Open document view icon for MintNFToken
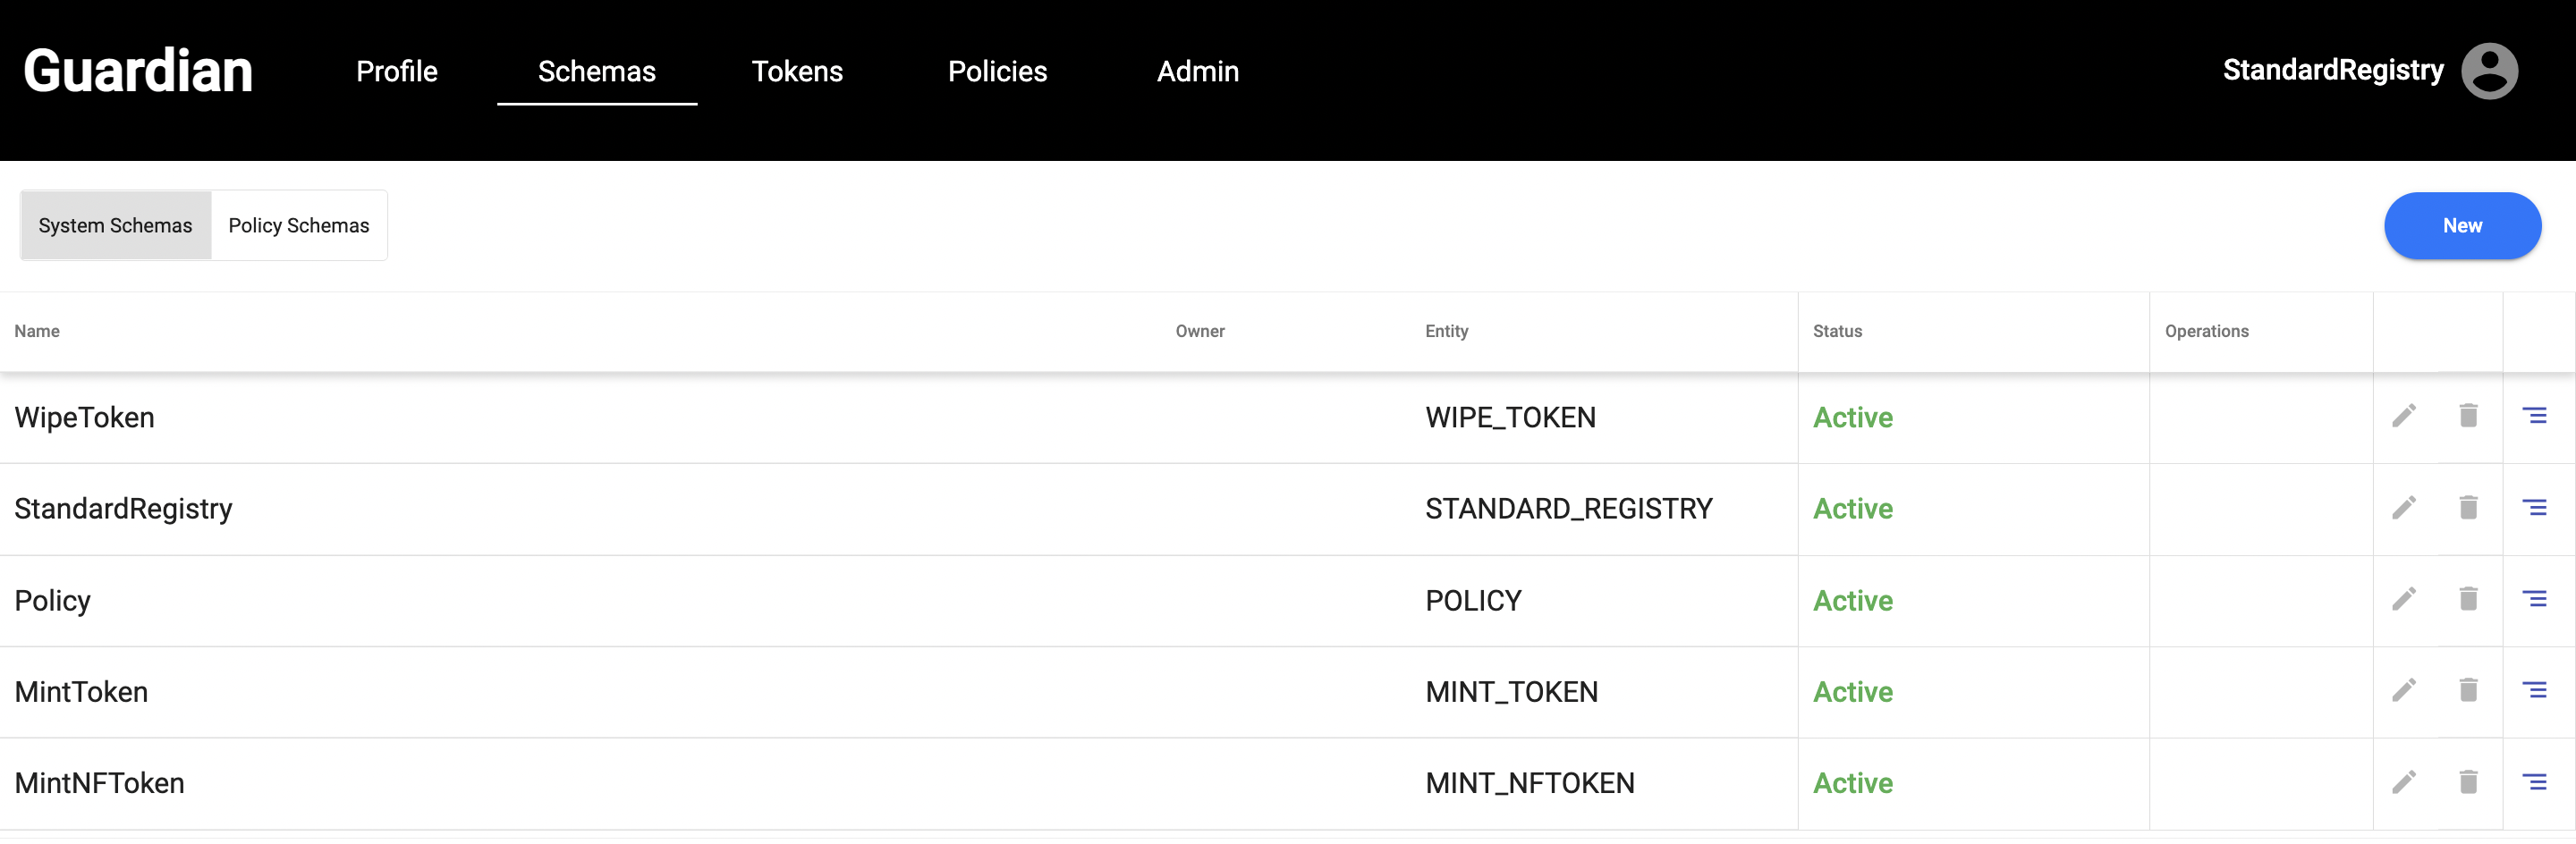The height and width of the screenshot is (844, 2576). (2534, 782)
